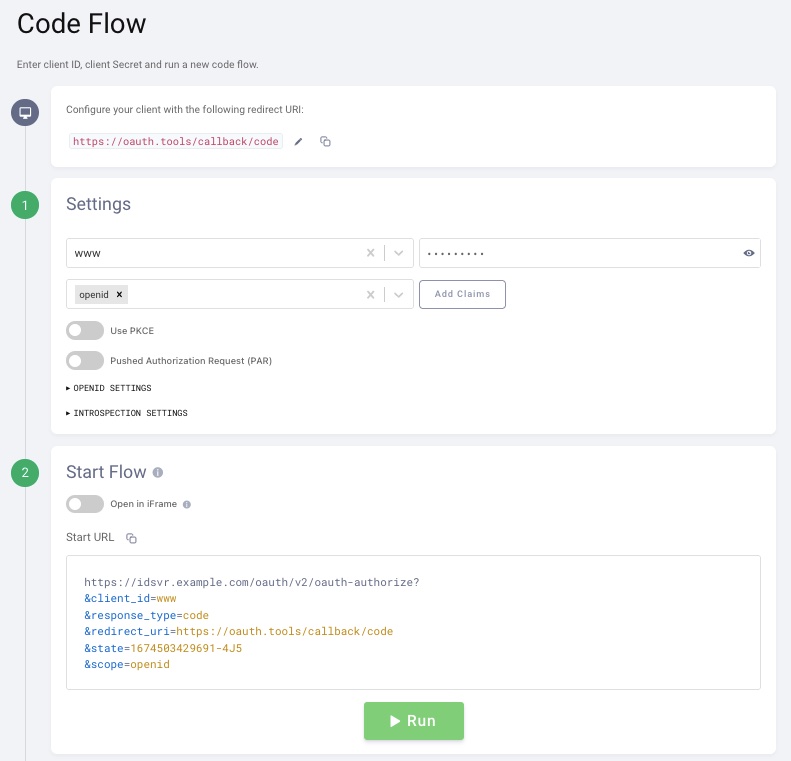The image size is (791, 761).
Task: Click the authorize endpoint URL line
Action: tap(251, 582)
